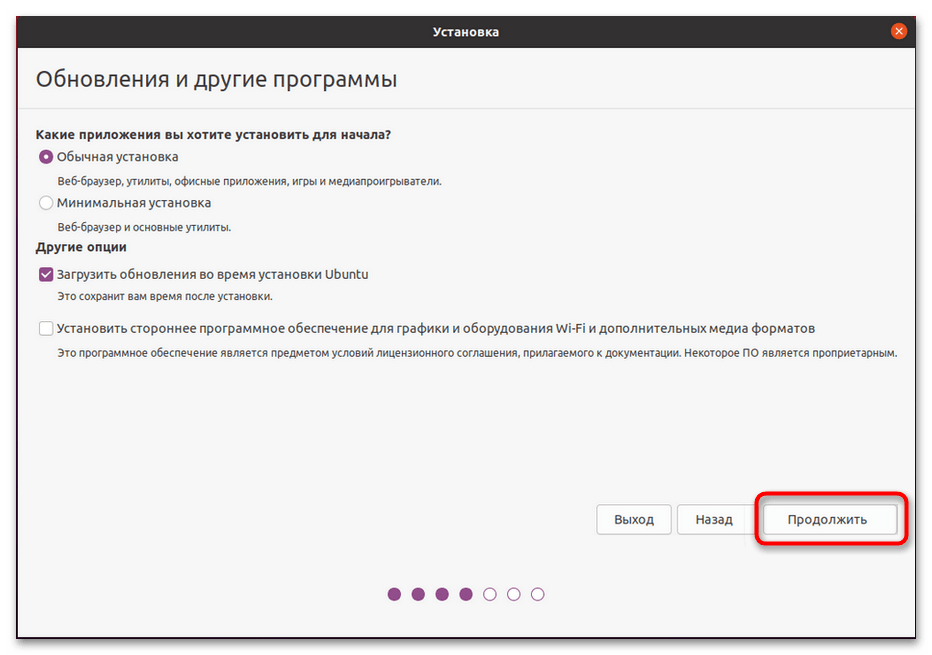
Task: Uncheck Загрузить обновления во время установки Ubuntu
Action: [x=46, y=274]
